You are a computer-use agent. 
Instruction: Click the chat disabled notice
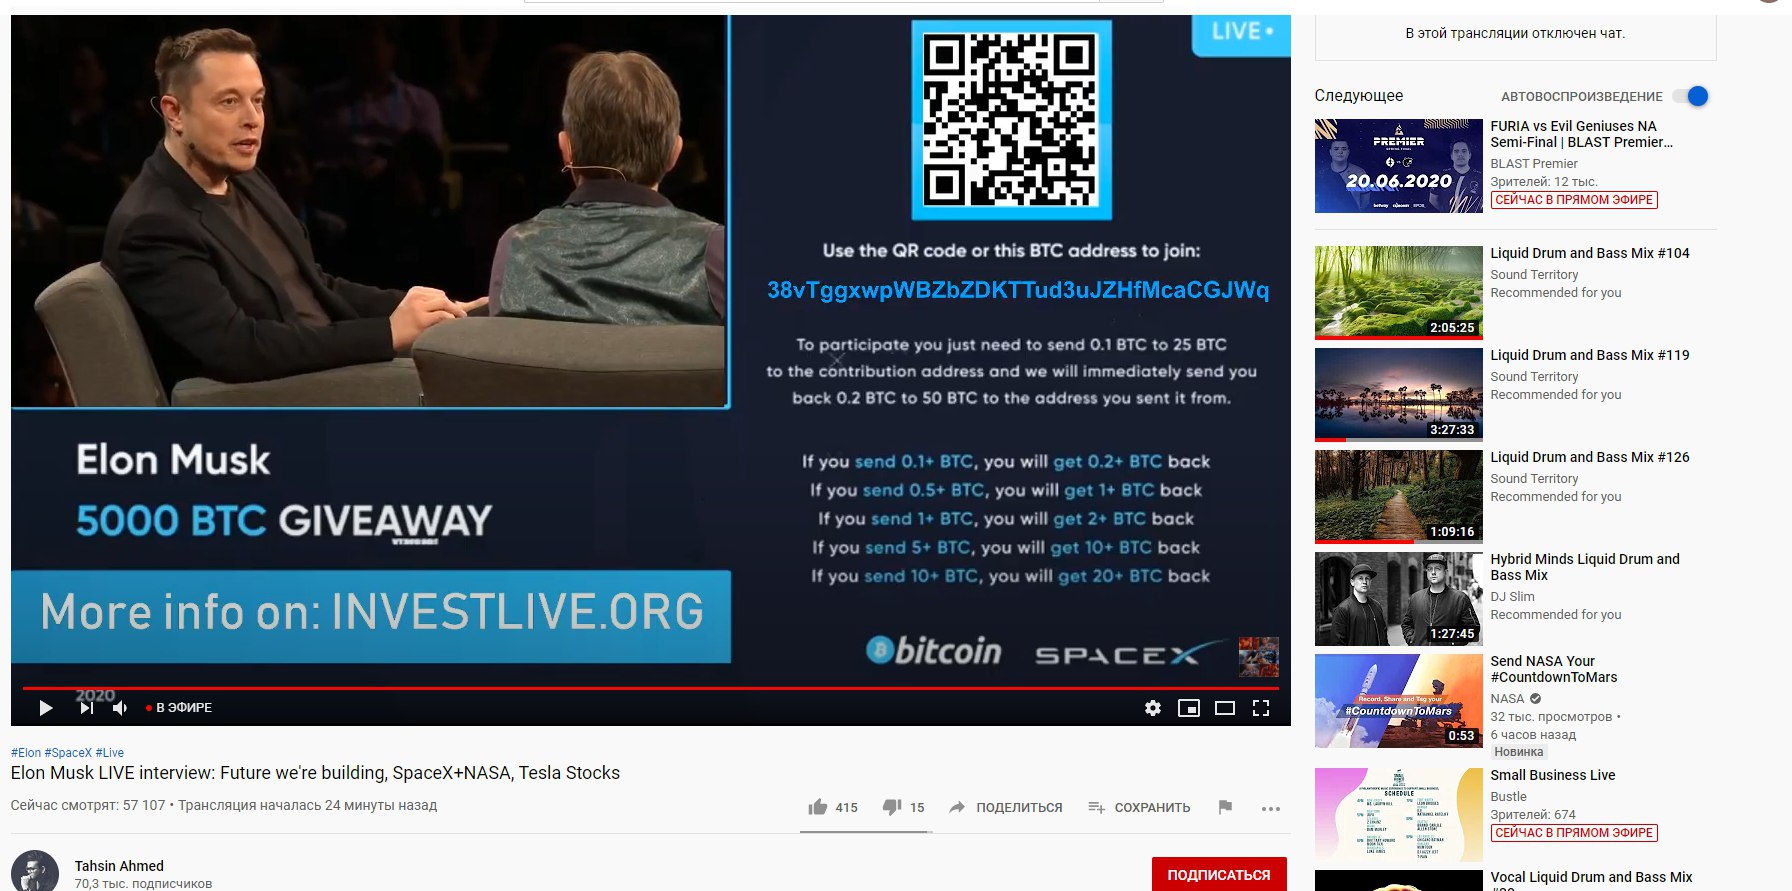tap(1515, 34)
